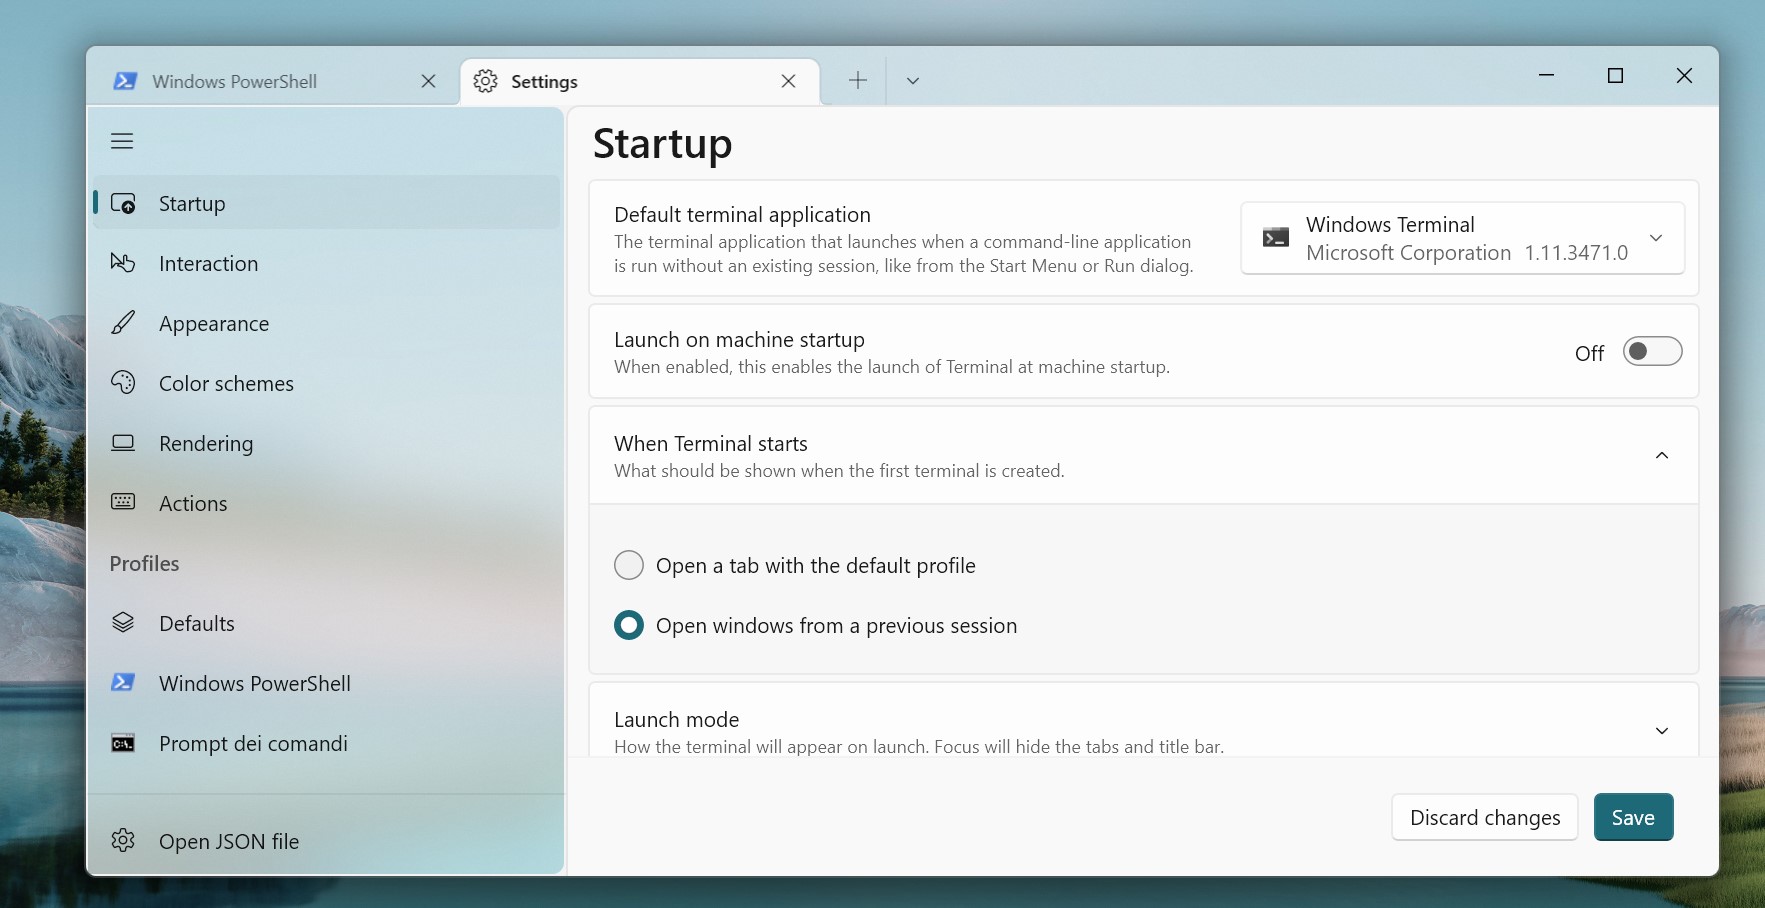Screen dimensions: 1765x908
Task: Collapse the When Terminal starts section
Action: click(1662, 455)
